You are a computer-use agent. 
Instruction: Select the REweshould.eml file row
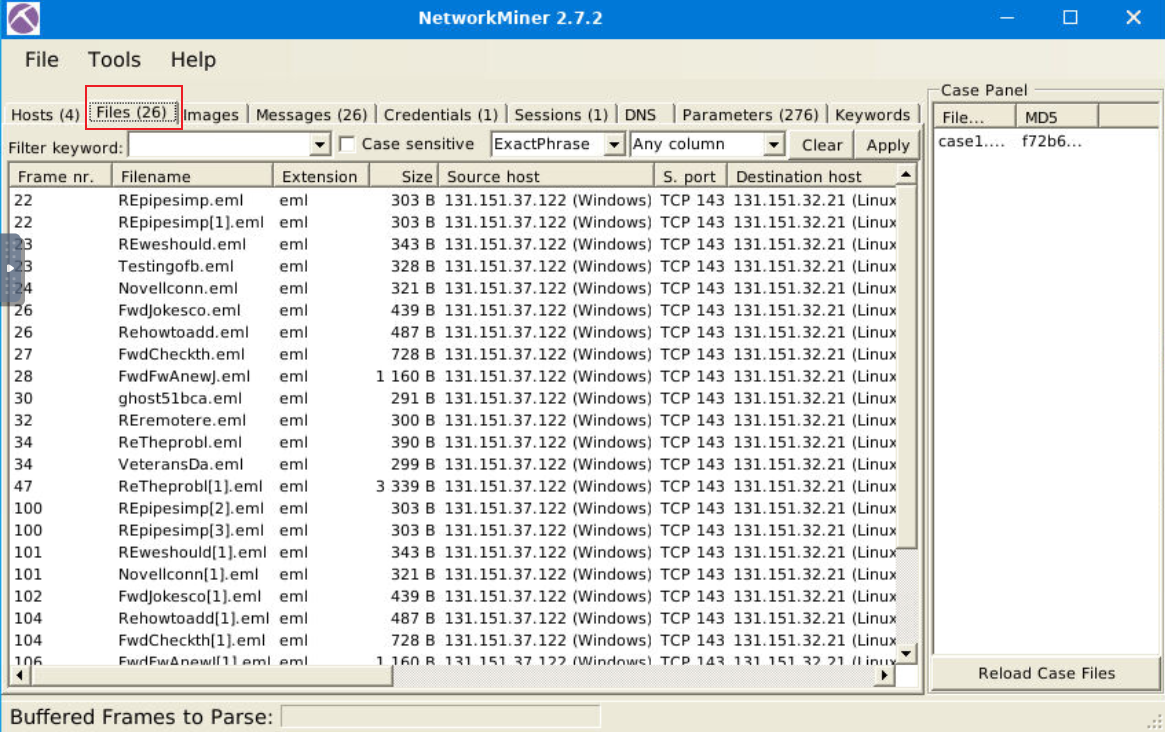[454, 244]
